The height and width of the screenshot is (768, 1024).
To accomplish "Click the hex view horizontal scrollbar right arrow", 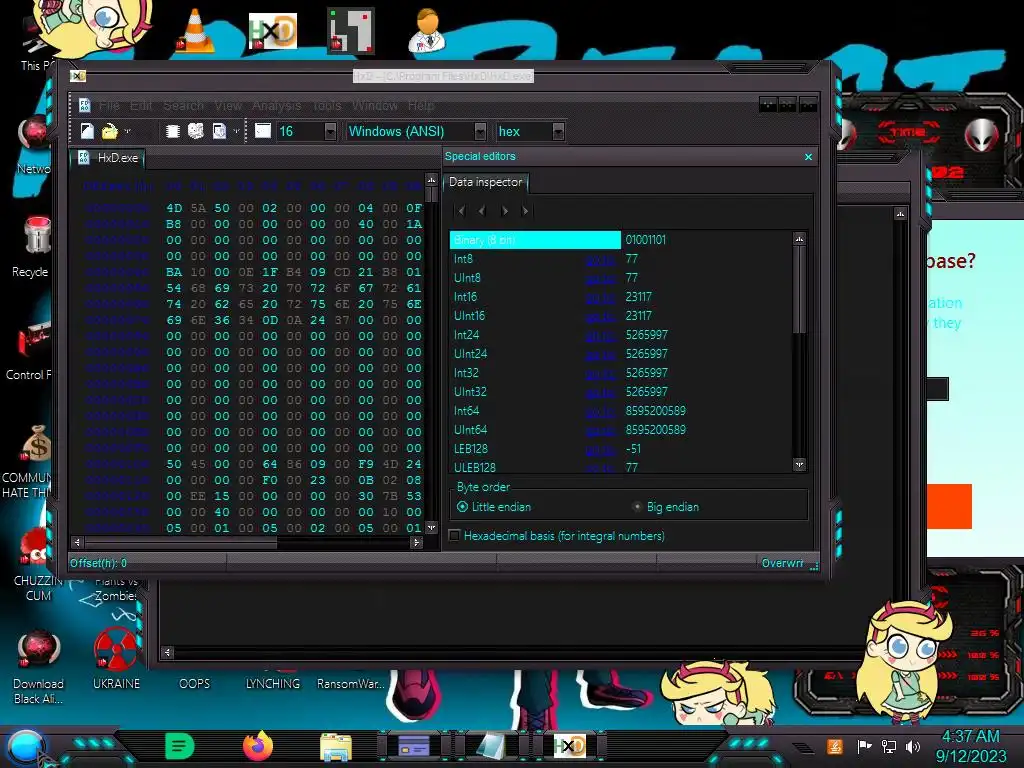I will (416, 542).
